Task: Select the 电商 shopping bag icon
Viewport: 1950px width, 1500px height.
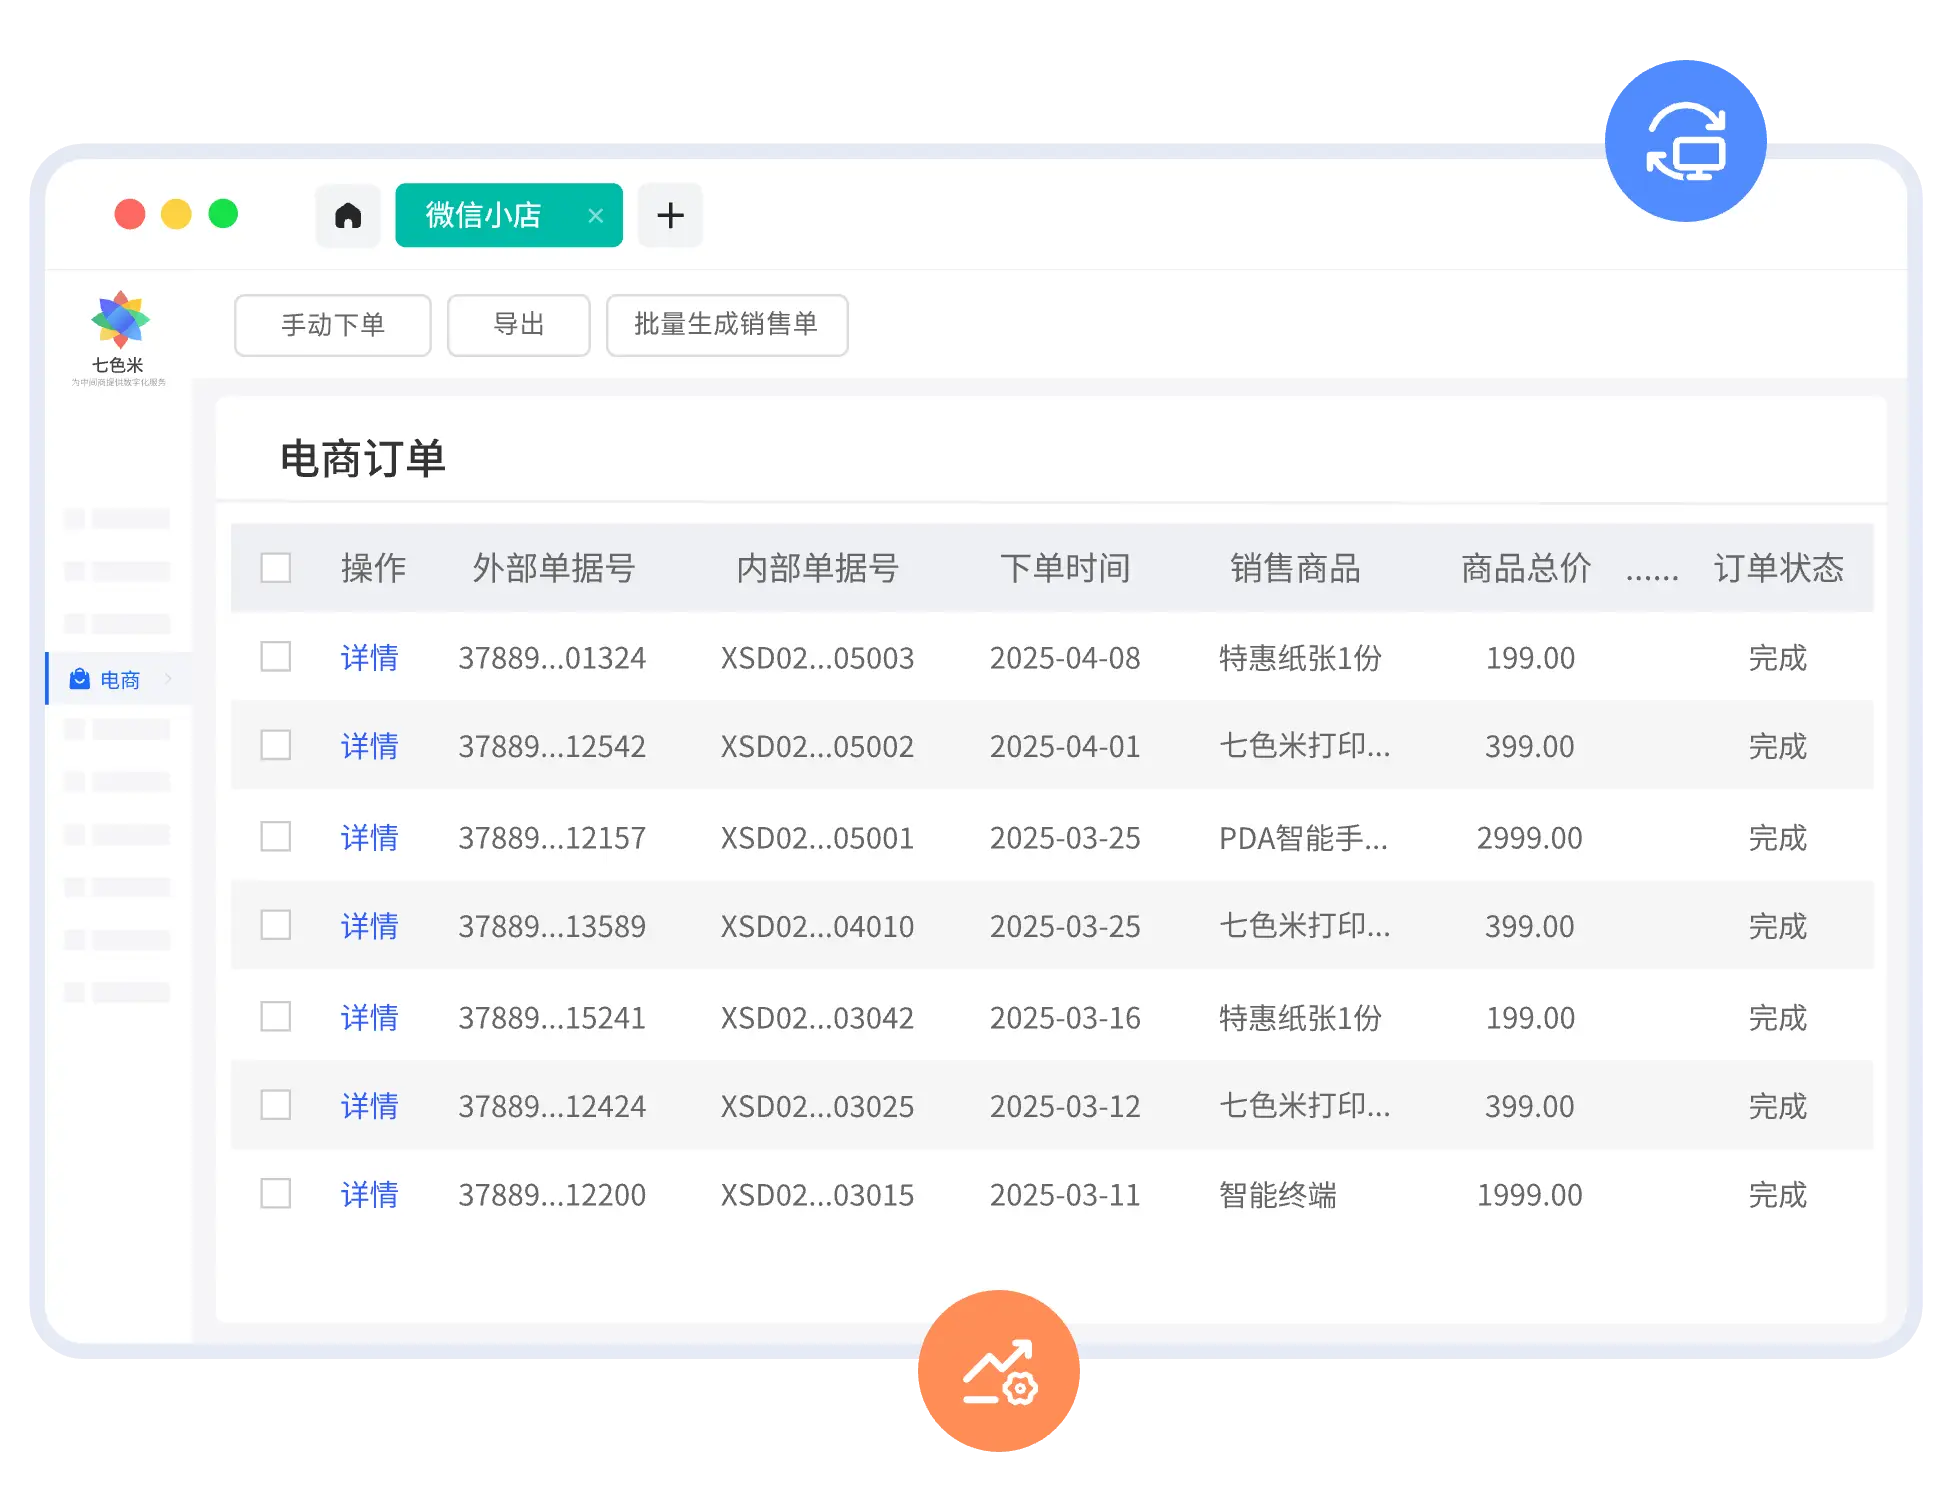Action: pyautogui.click(x=80, y=679)
